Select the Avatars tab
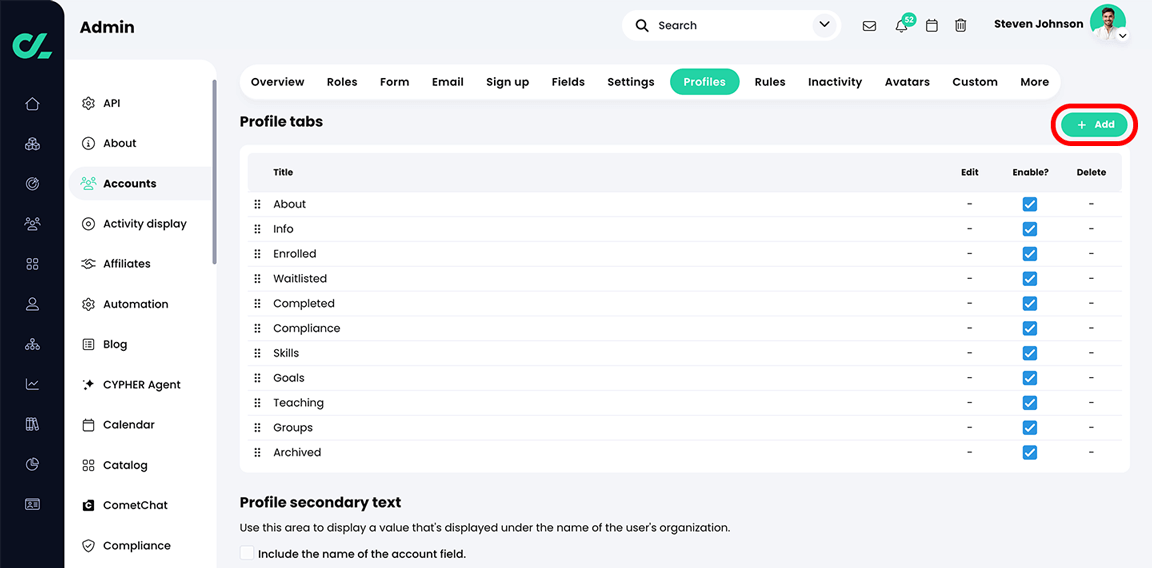This screenshot has height=568, width=1152. point(907,82)
